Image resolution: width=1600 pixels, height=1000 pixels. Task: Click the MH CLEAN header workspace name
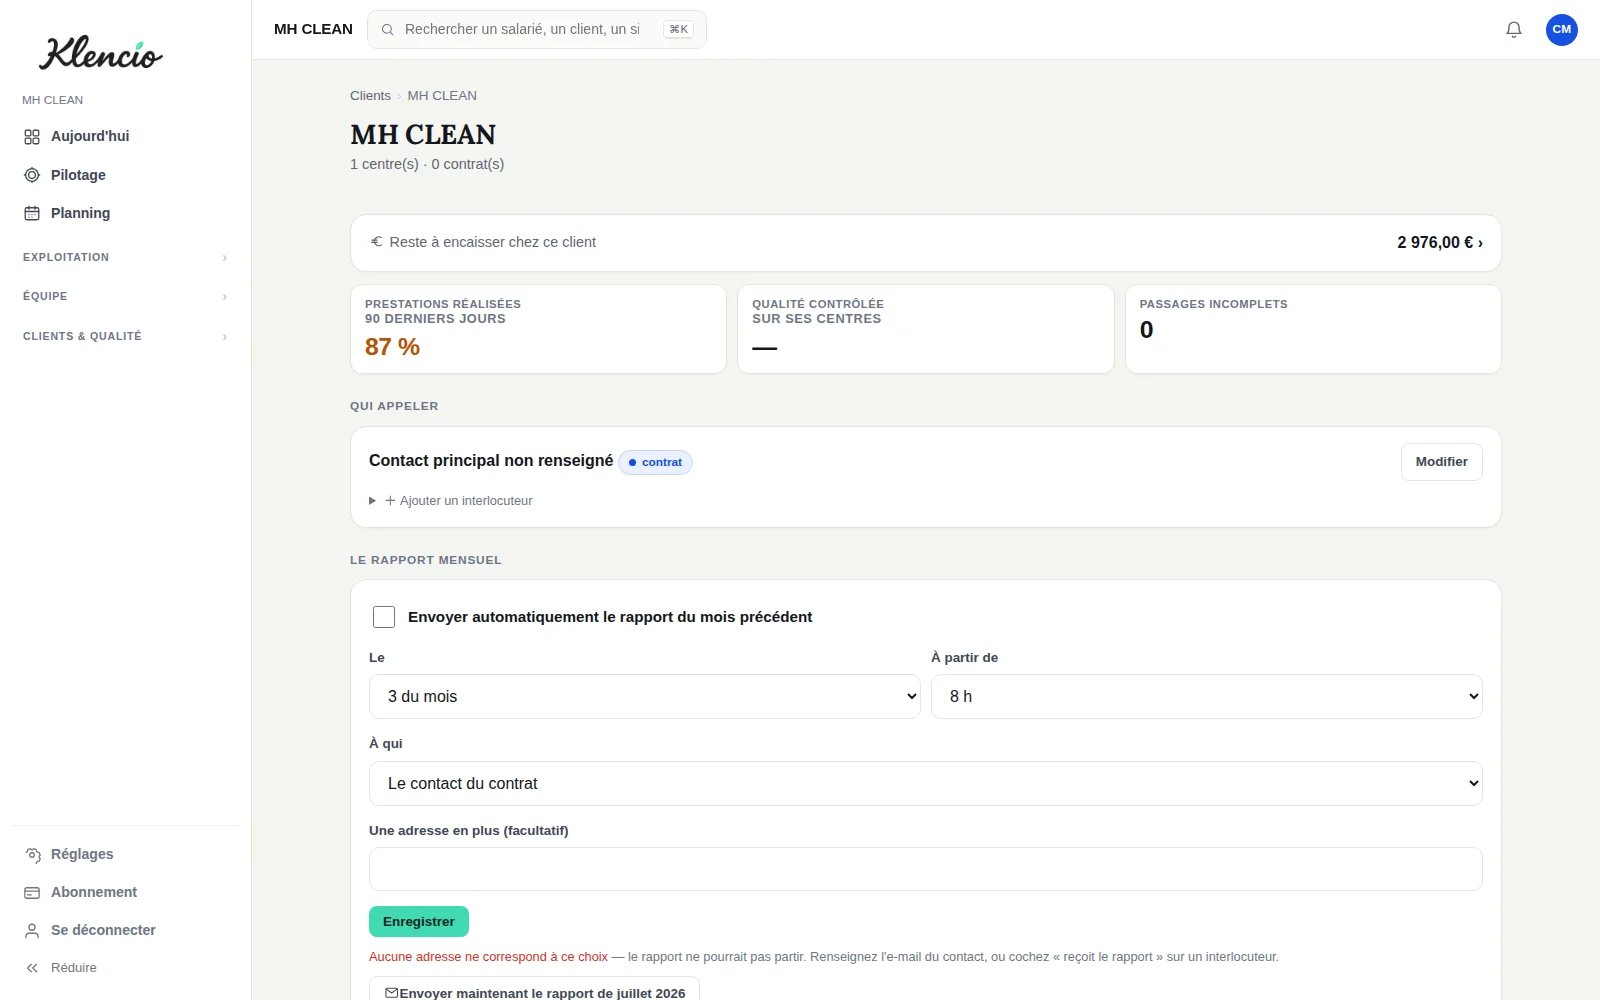click(x=313, y=30)
